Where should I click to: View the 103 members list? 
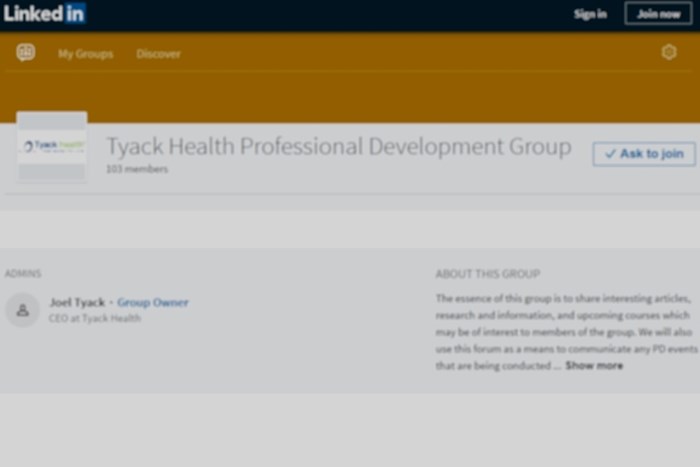137,170
